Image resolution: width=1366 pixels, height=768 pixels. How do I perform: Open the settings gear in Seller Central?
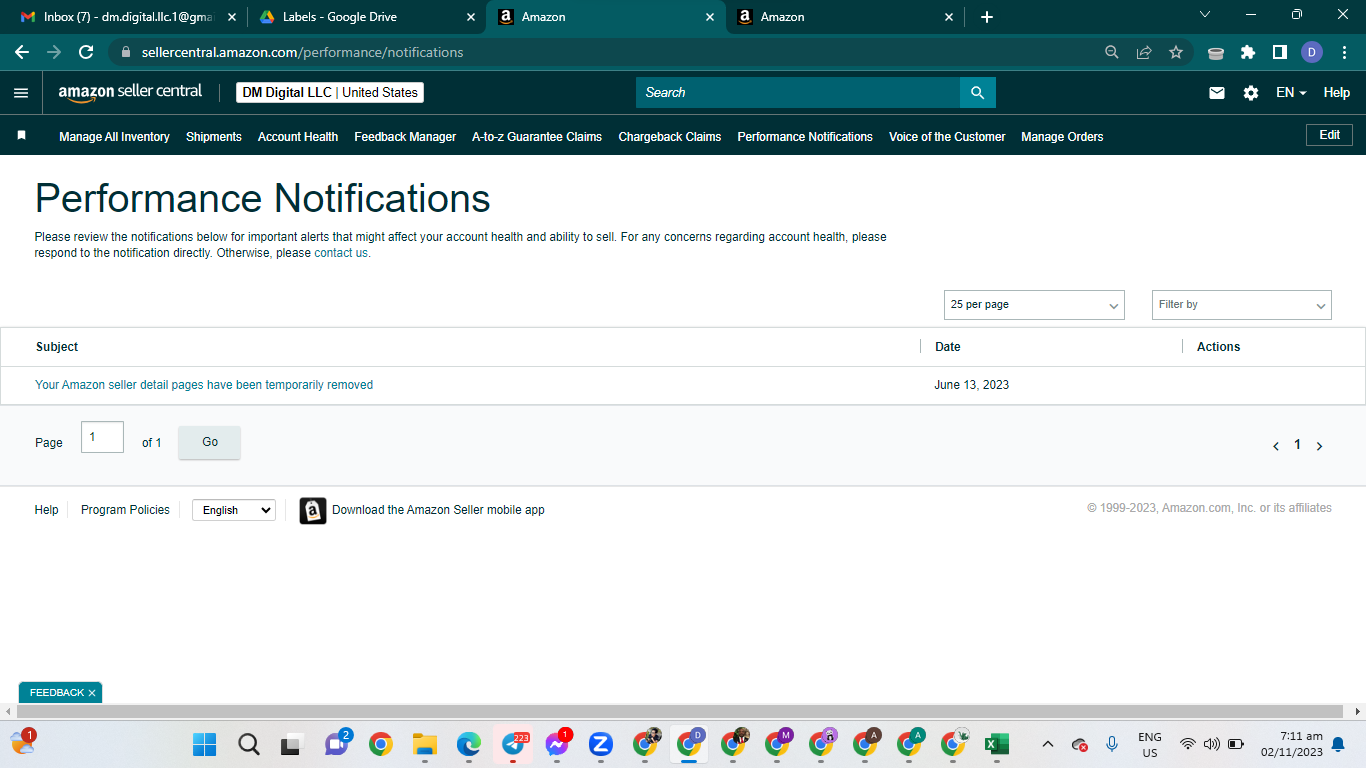point(1251,93)
